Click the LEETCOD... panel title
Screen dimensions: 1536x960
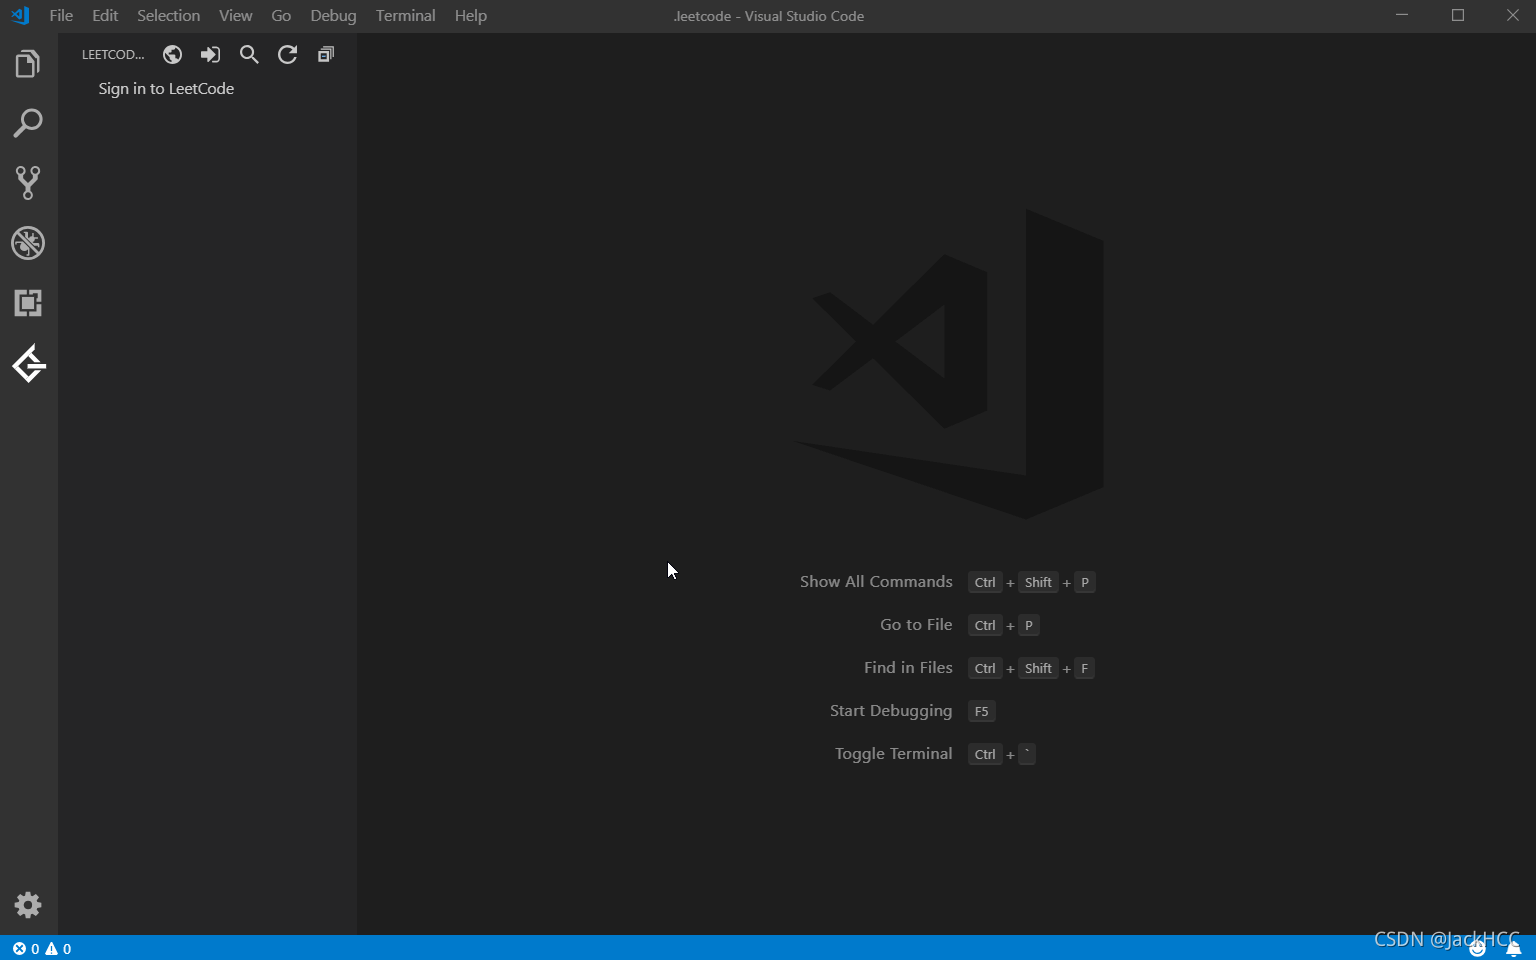[113, 55]
